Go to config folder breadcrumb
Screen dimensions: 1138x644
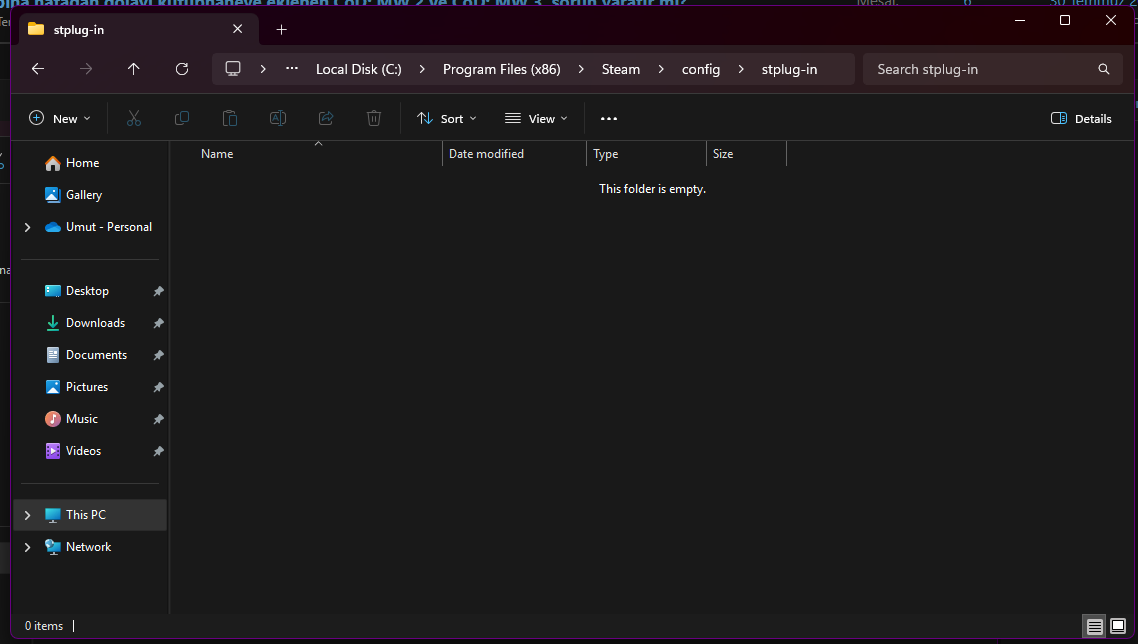pos(701,69)
